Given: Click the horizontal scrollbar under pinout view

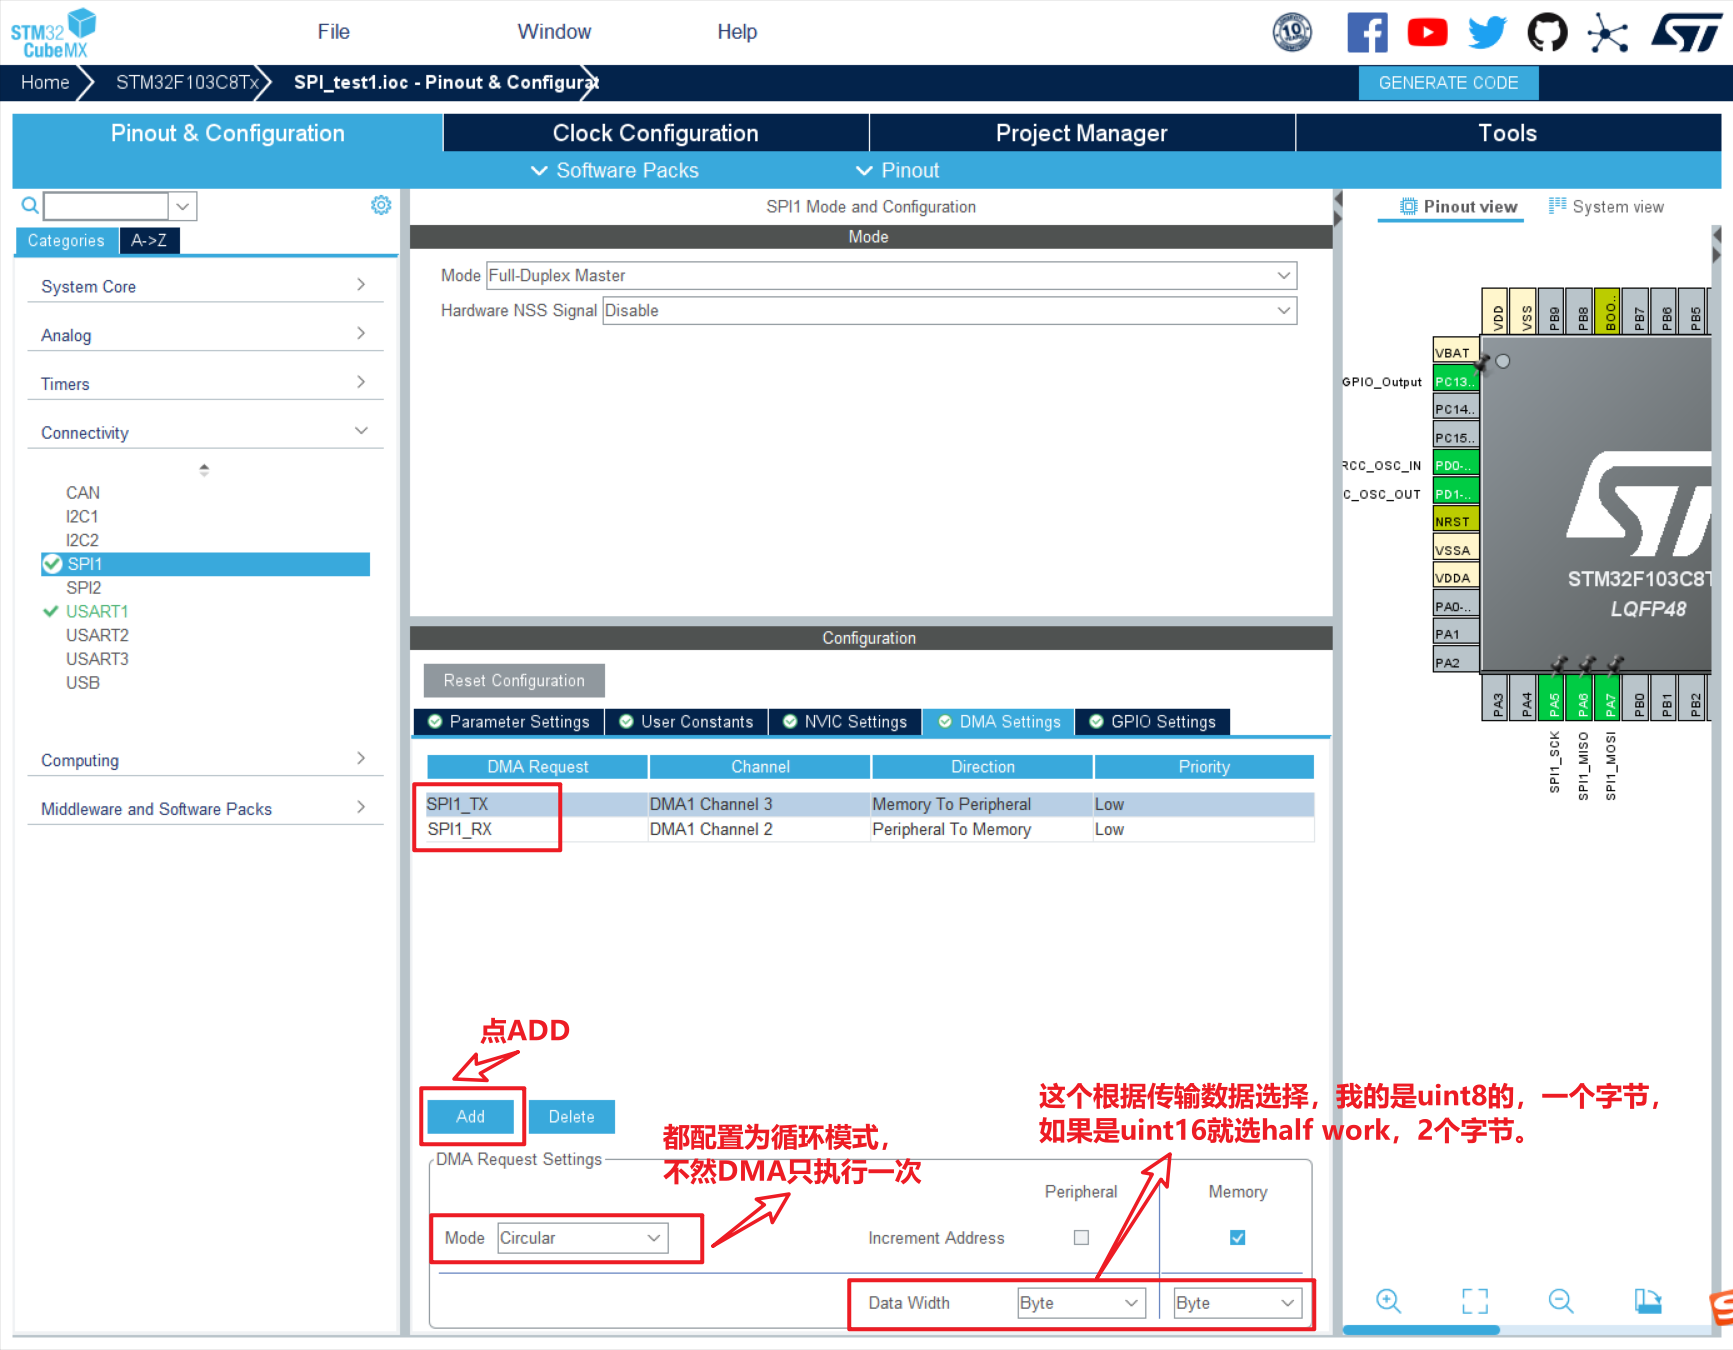Looking at the screenshot, I should pos(1420,1329).
